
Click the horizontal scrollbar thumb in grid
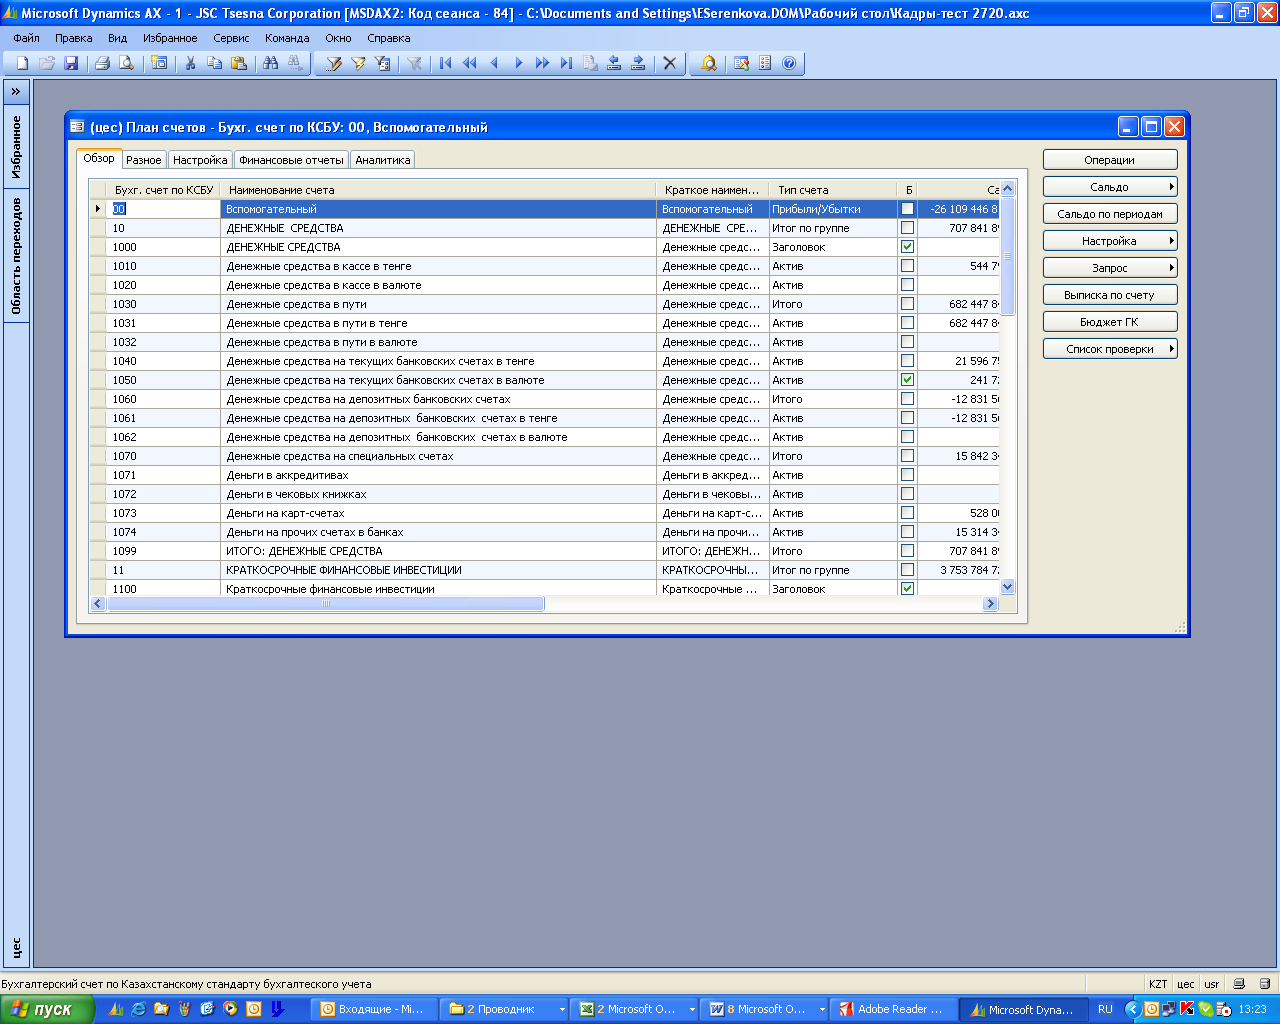325,604
